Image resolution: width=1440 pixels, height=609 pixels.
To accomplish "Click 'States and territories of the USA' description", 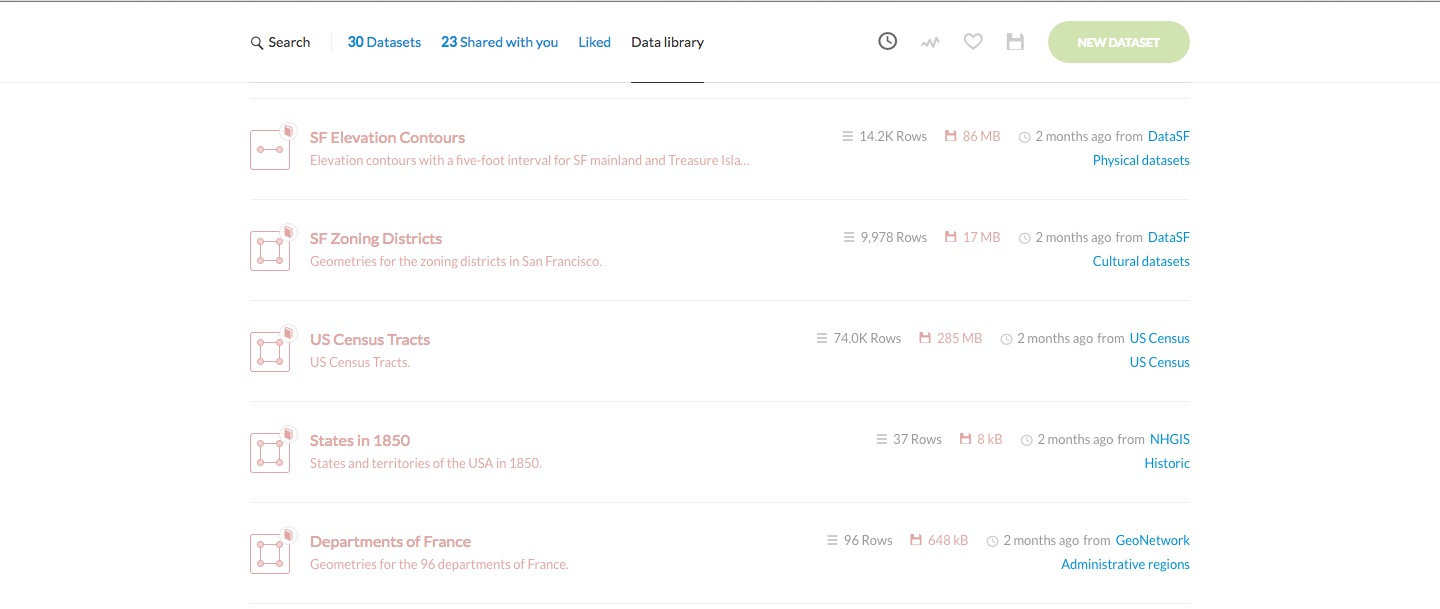I will [426, 463].
